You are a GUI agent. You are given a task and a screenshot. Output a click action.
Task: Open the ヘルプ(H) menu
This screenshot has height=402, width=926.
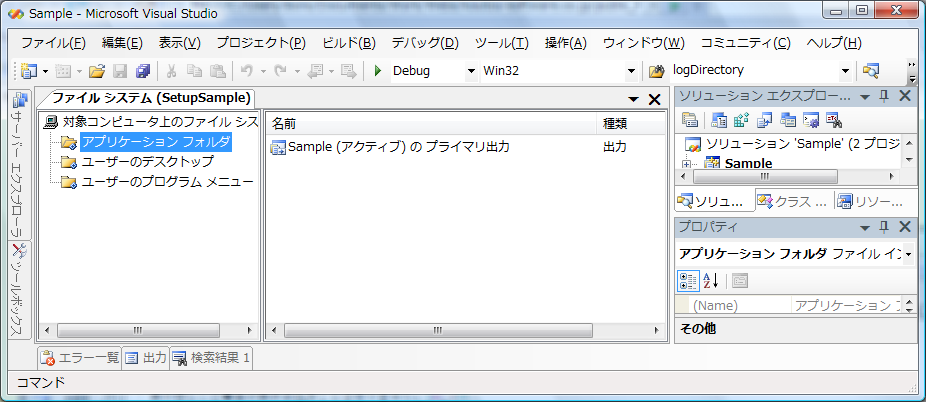834,43
